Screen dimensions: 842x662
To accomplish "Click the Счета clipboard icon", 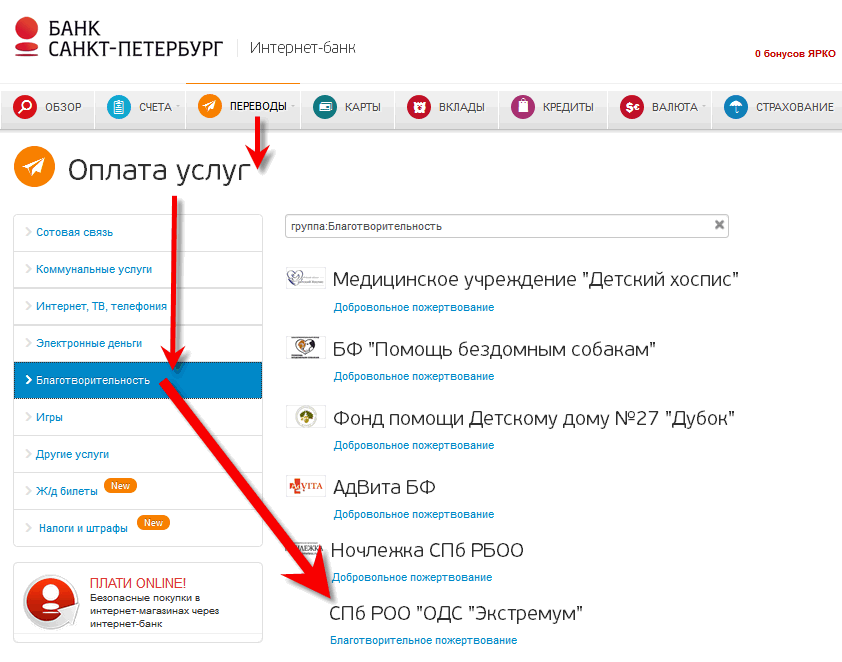I will pyautogui.click(x=119, y=107).
